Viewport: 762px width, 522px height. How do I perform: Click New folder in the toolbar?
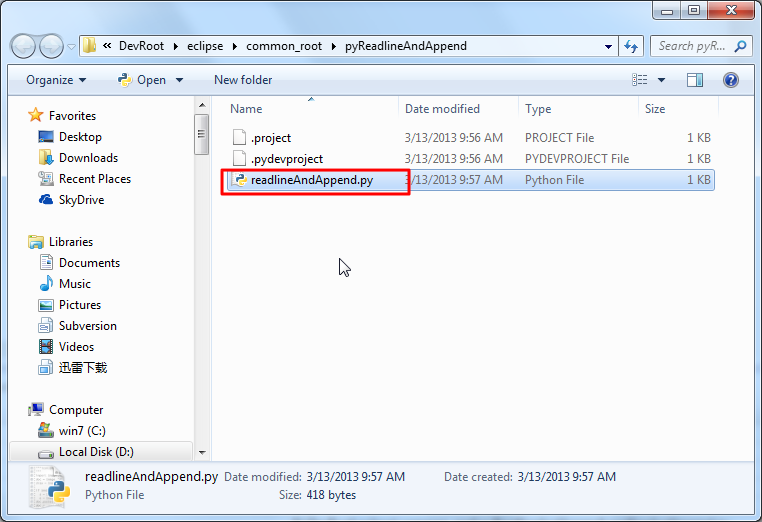tap(243, 80)
